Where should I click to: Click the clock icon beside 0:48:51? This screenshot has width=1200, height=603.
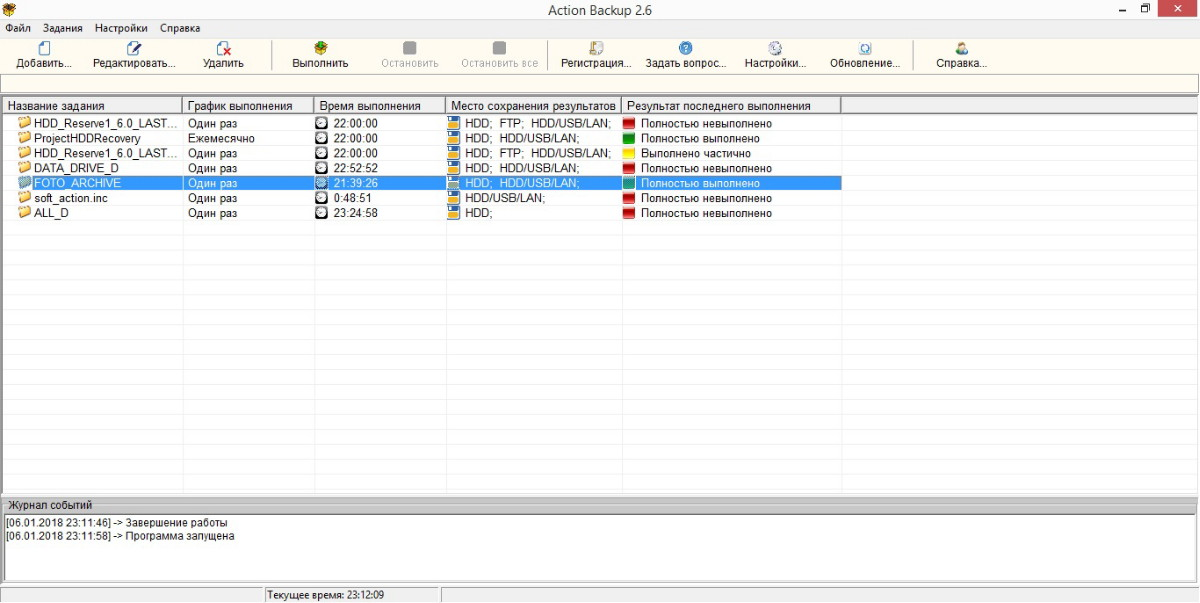point(321,198)
